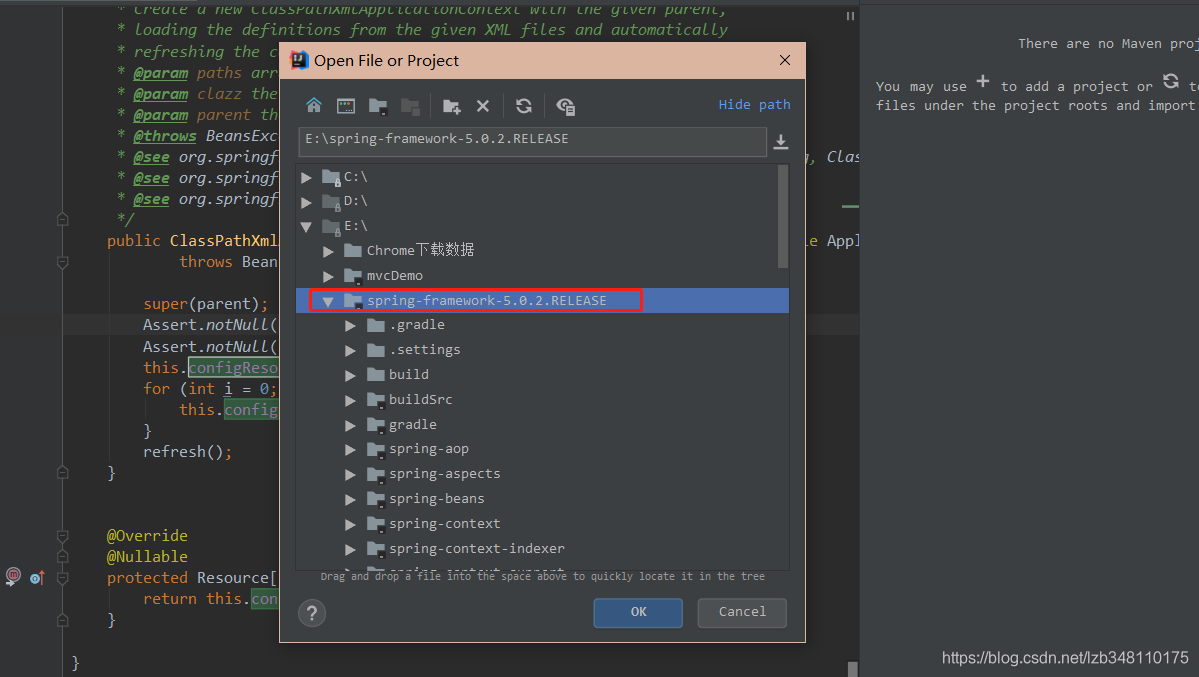The width and height of the screenshot is (1199, 677).
Task: Open the path history download-arrow icon
Action: (x=781, y=142)
